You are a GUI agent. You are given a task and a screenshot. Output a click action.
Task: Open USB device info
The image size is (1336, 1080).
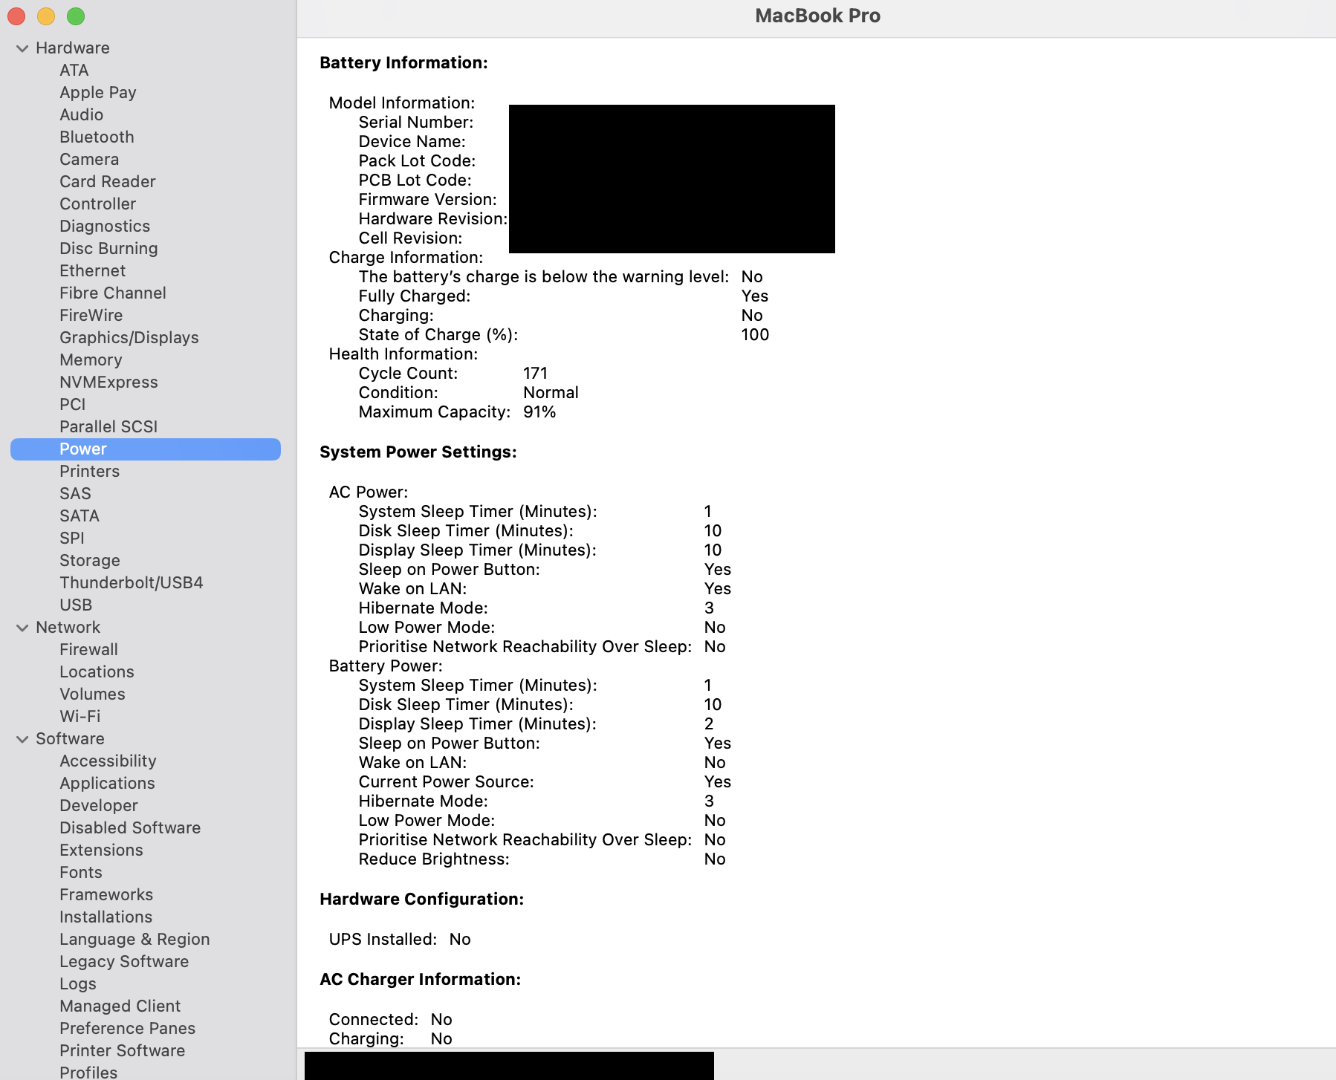[75, 605]
